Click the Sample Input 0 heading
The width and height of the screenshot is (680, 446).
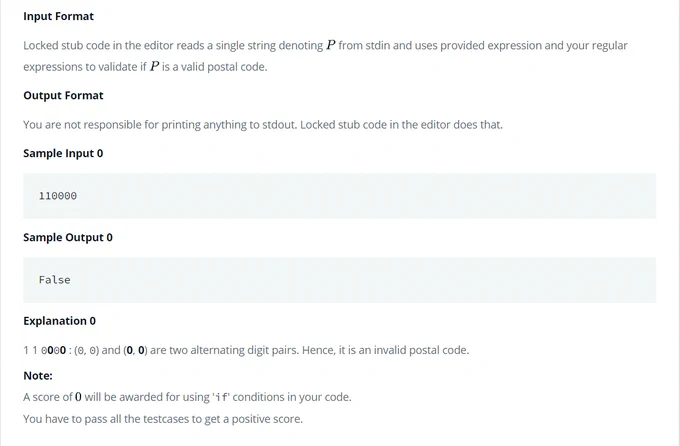click(x=63, y=154)
